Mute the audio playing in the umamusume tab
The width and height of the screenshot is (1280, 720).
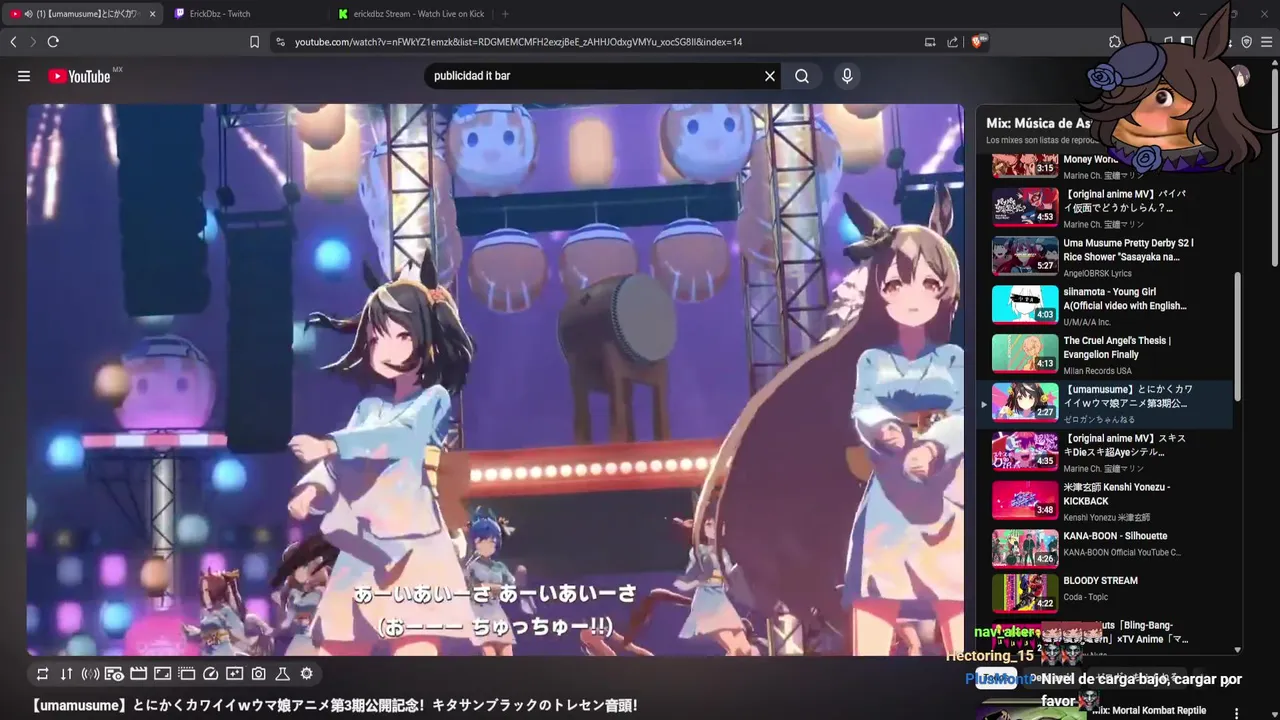point(28,14)
